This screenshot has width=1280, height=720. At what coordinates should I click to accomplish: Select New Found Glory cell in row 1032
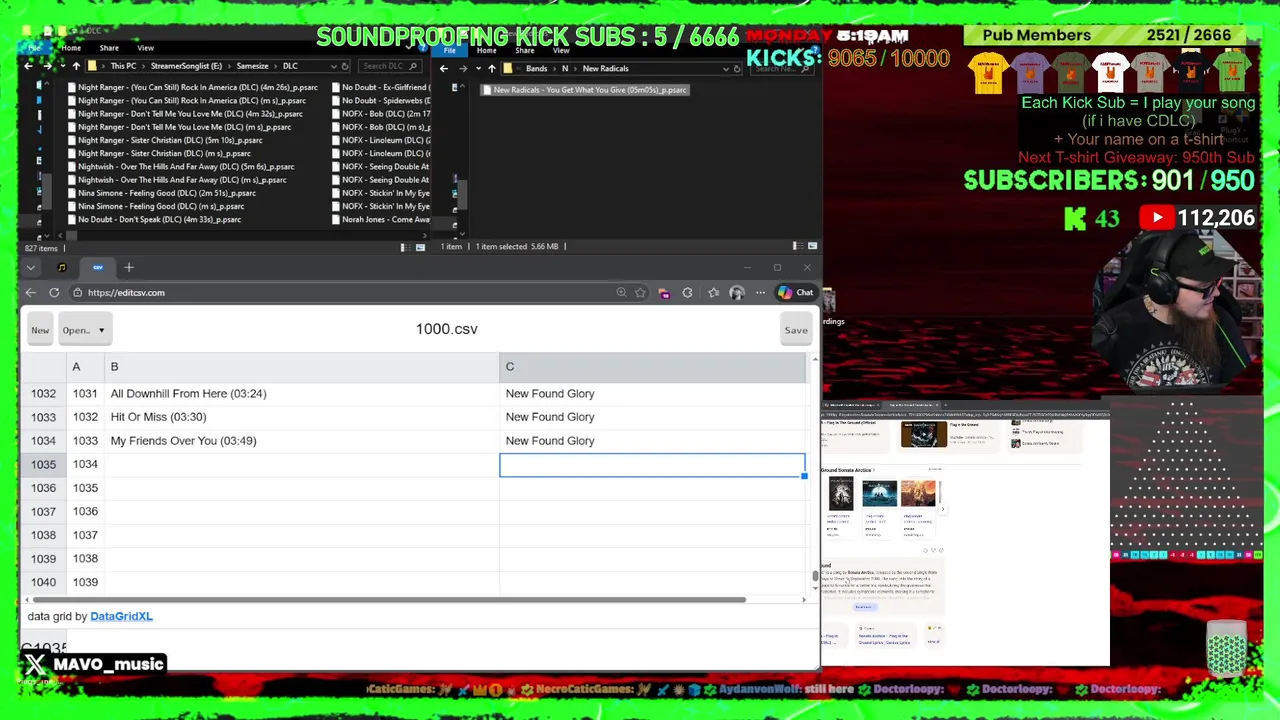pyautogui.click(x=652, y=394)
